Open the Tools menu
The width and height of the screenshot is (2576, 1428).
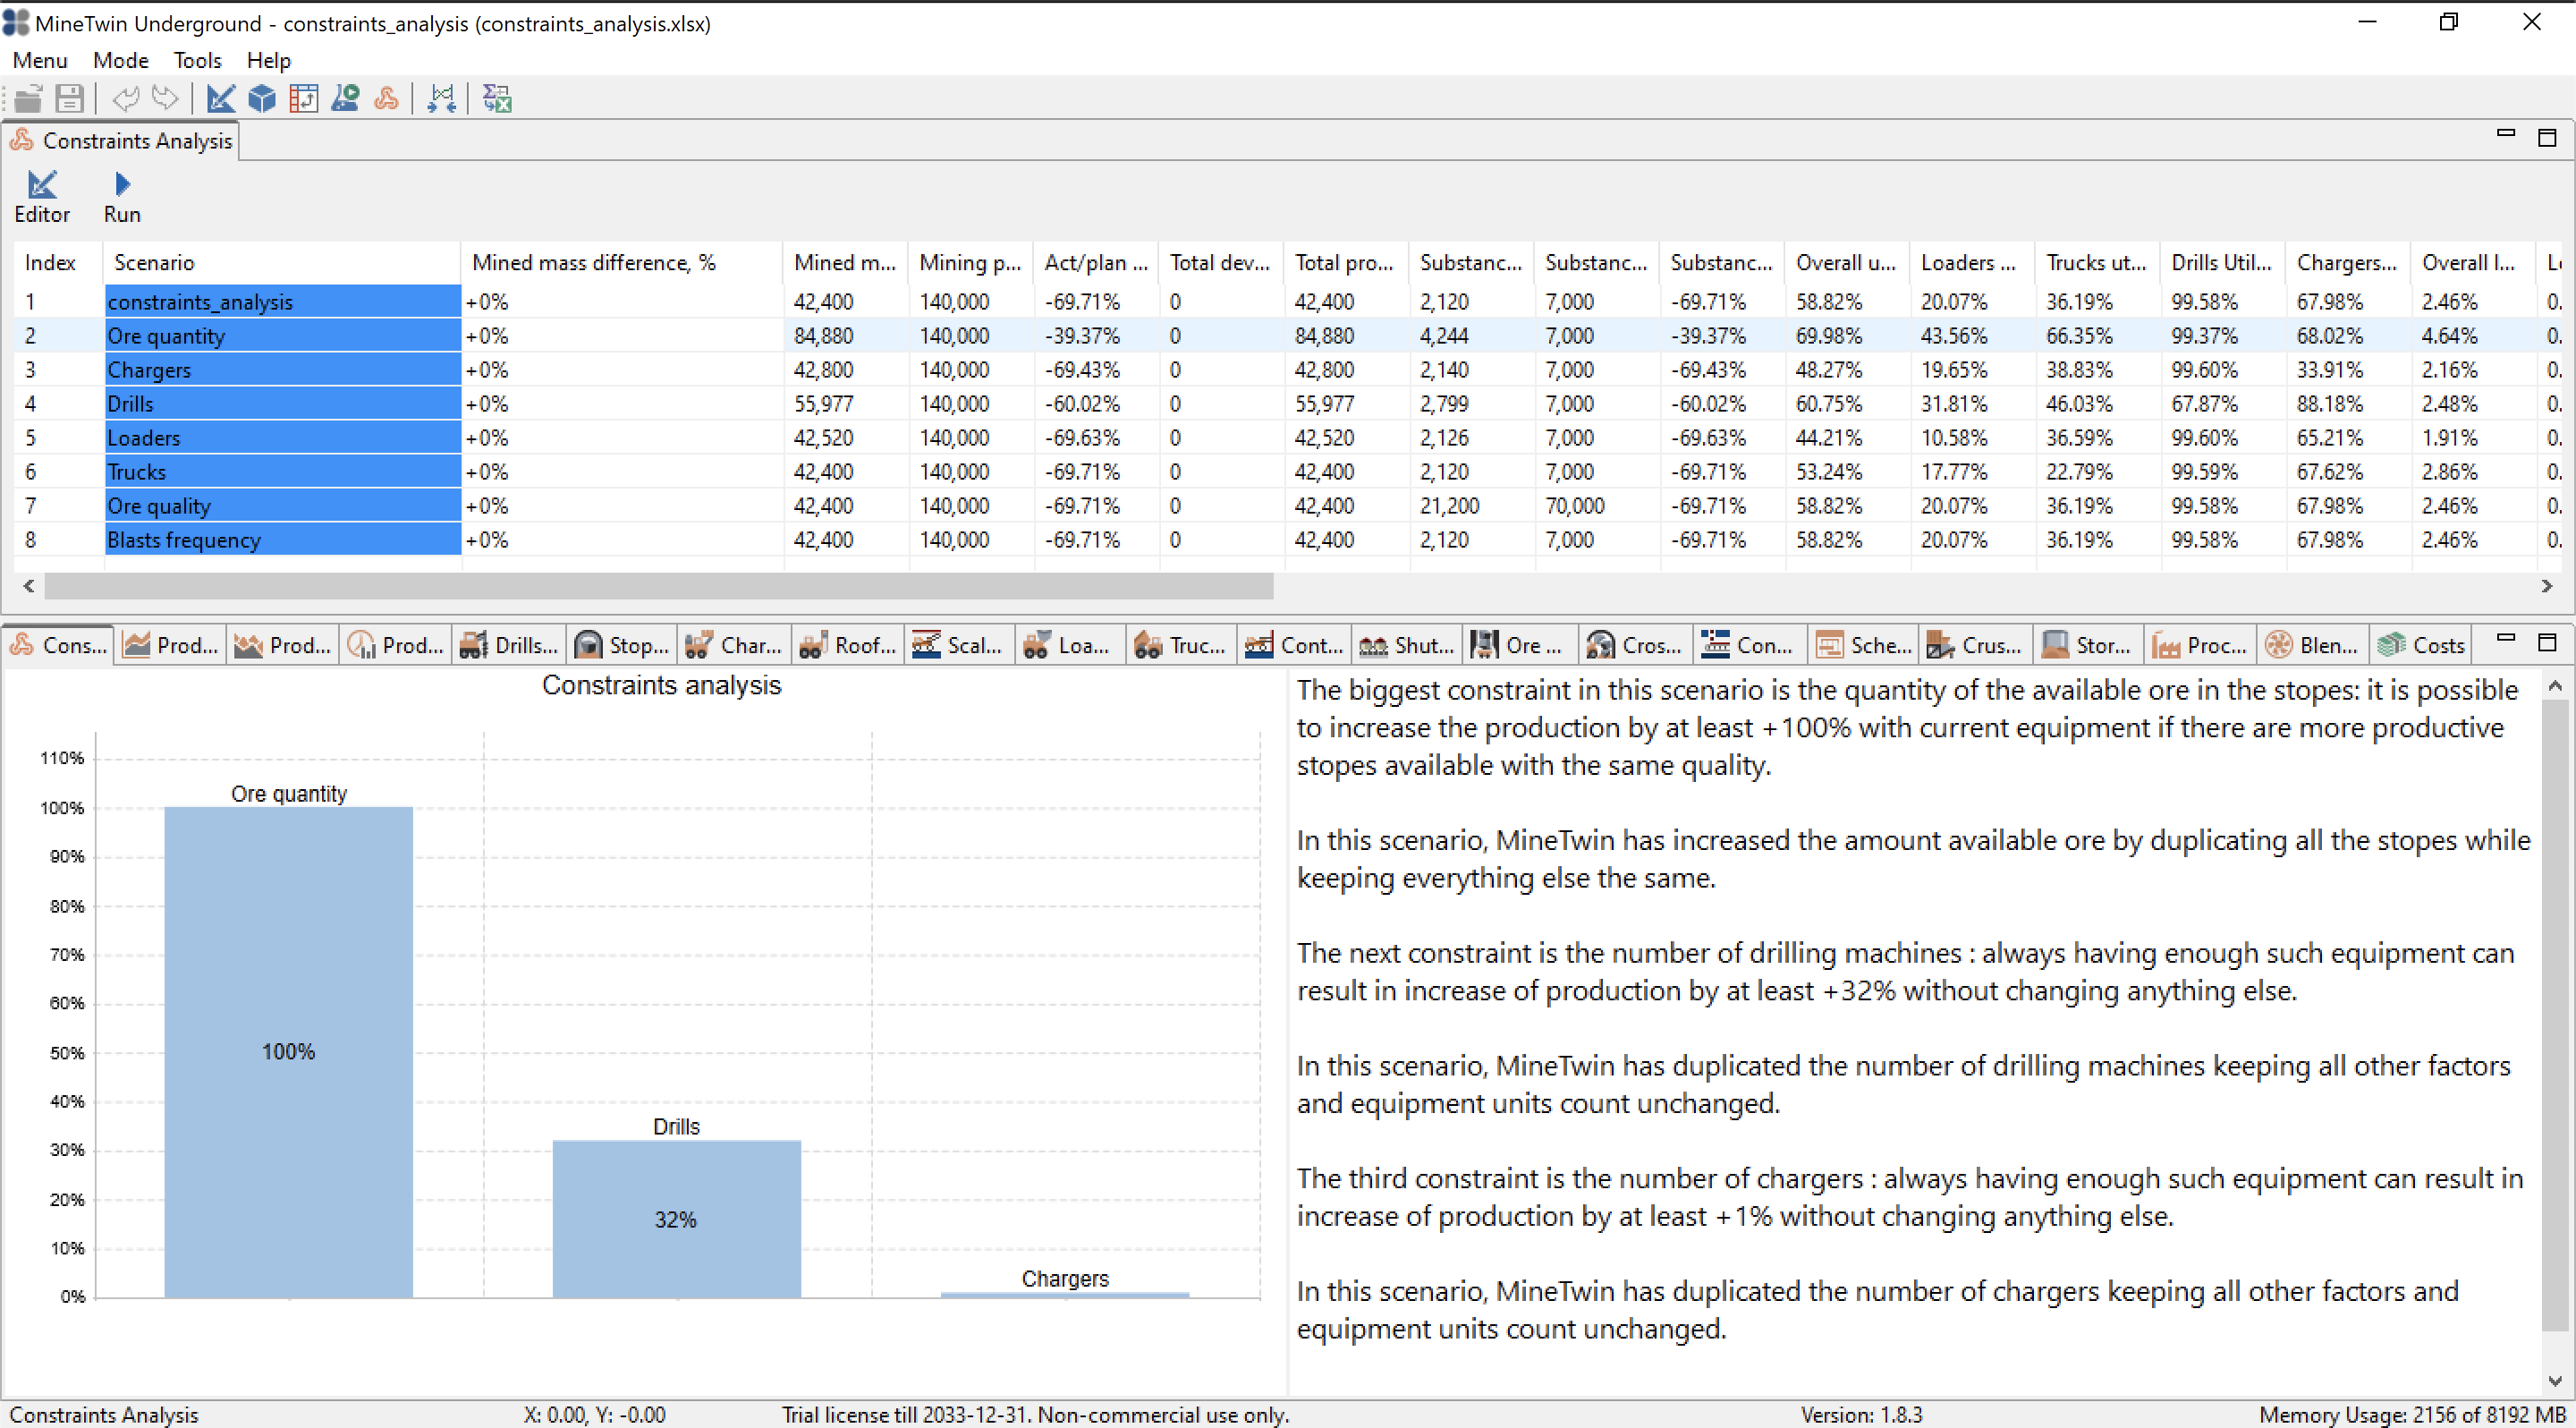197,60
